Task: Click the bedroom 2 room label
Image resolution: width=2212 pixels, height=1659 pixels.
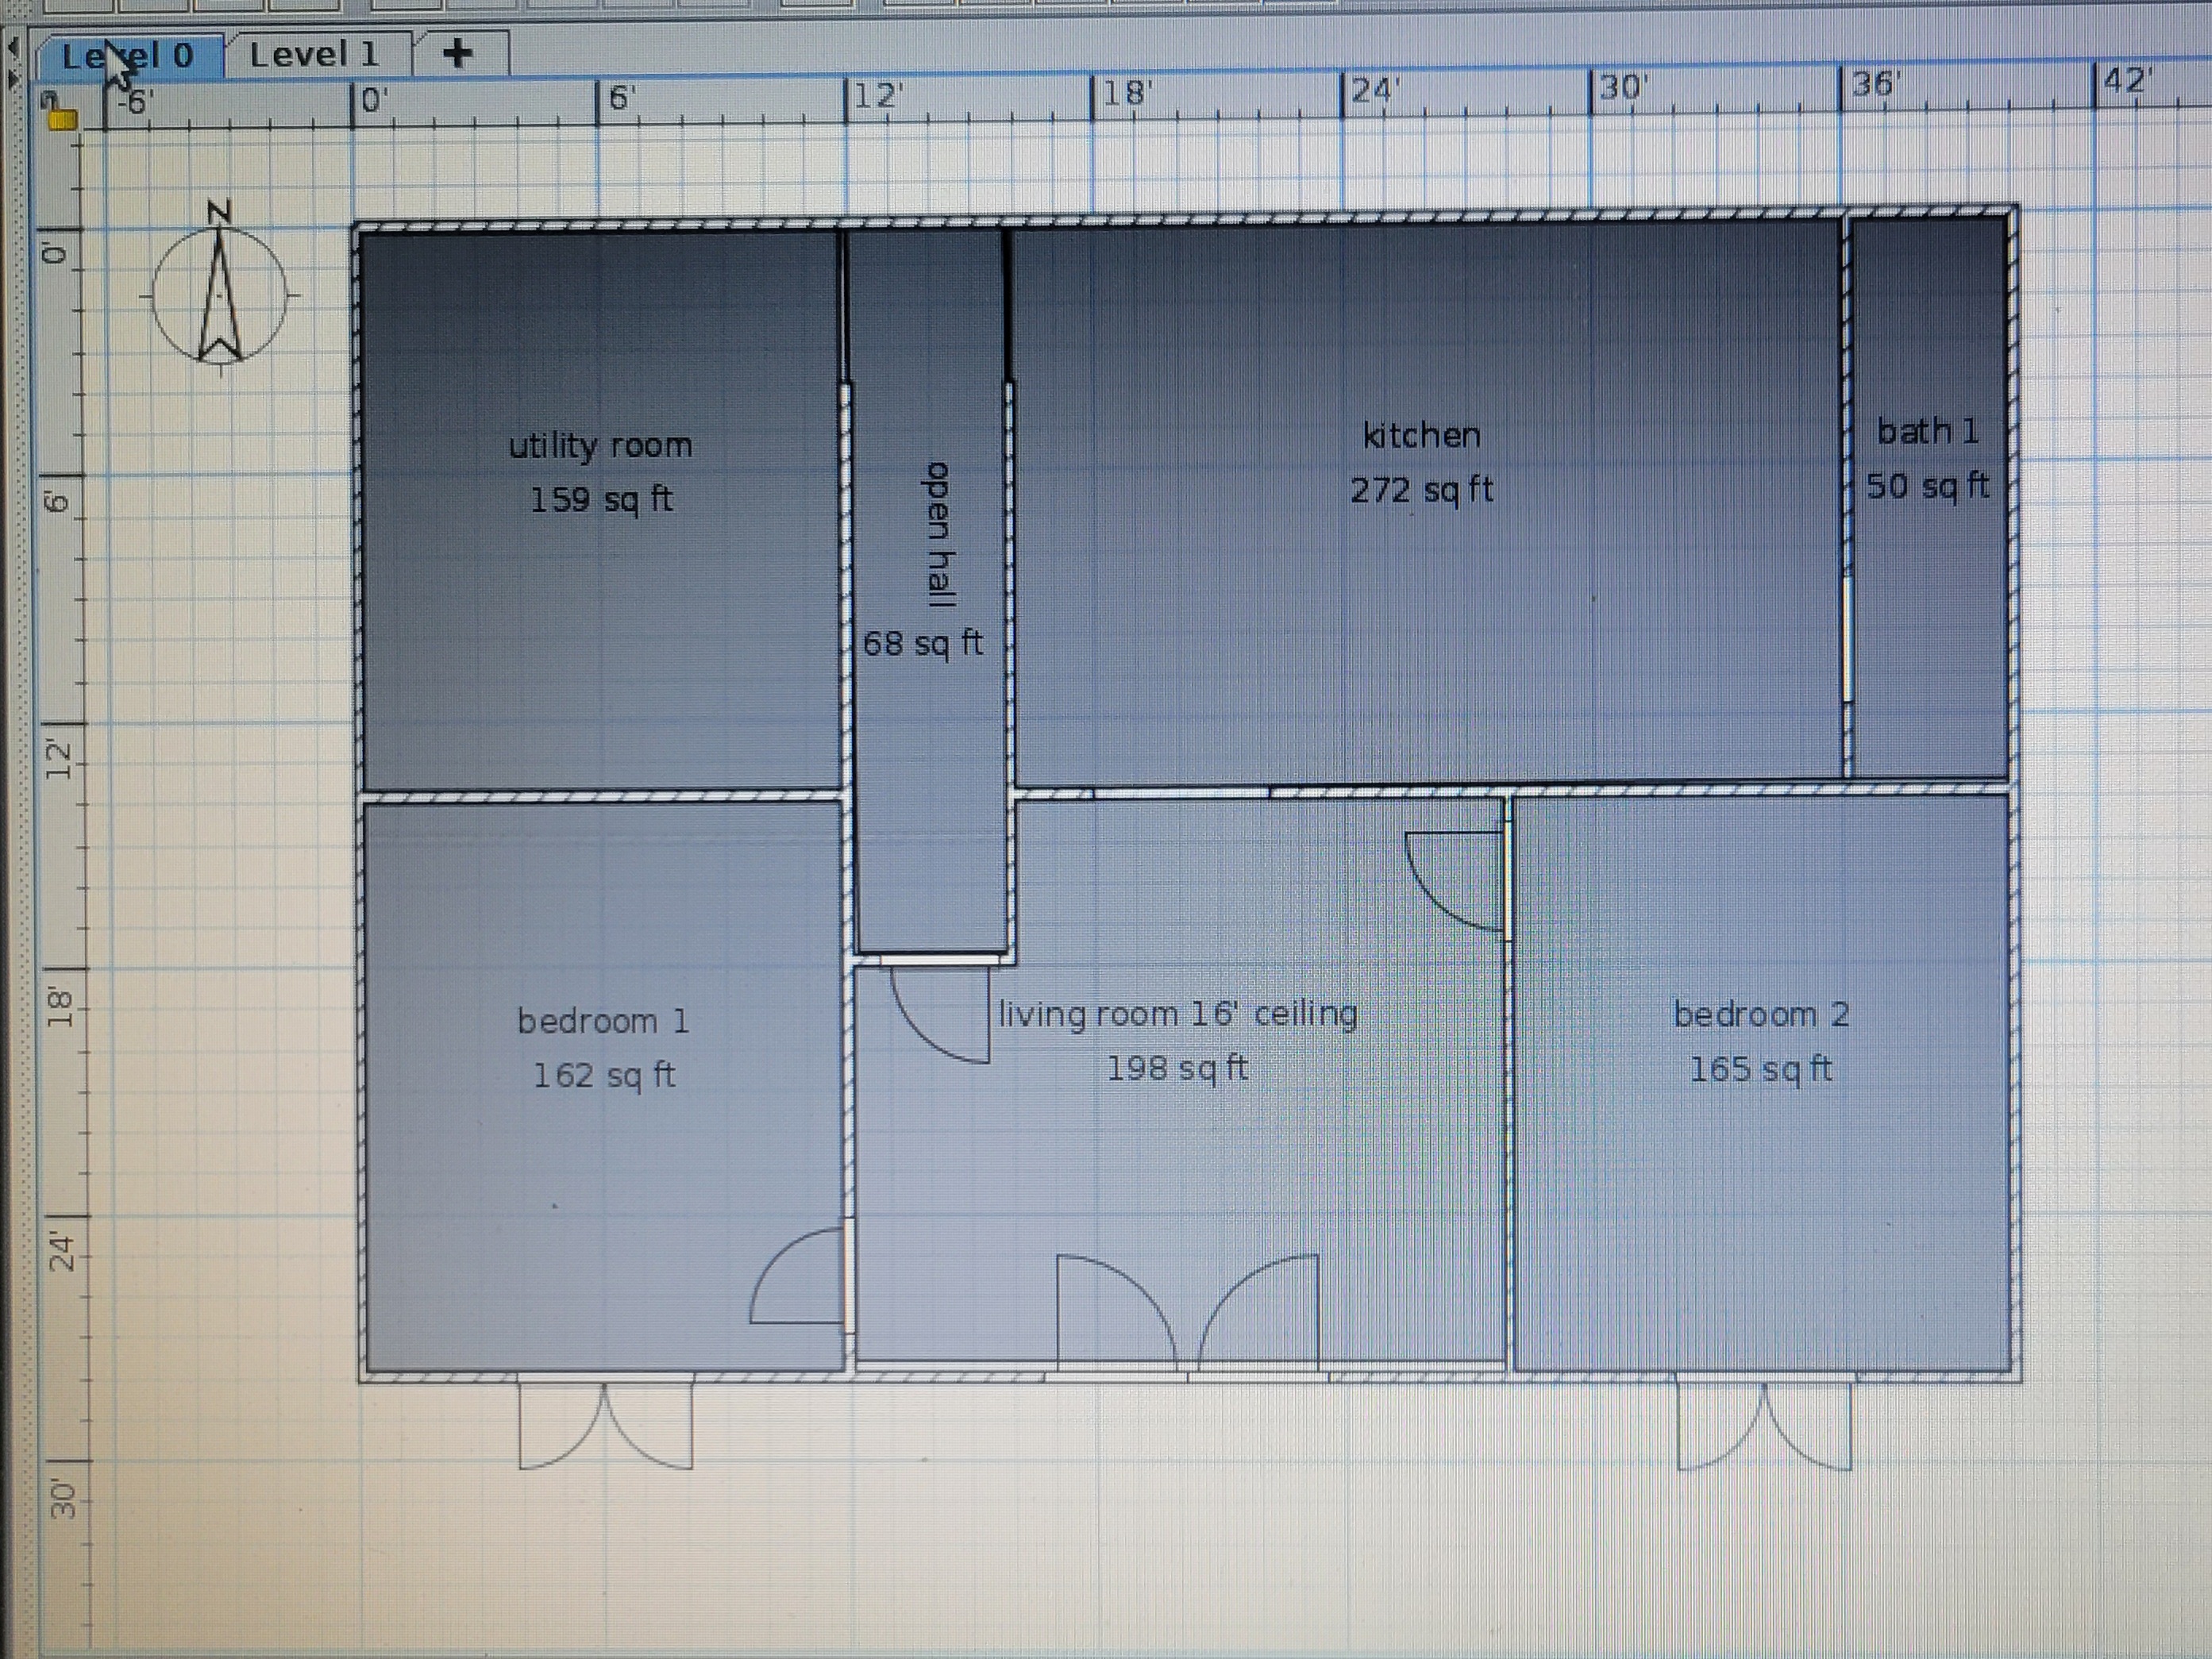Action: pos(1761,1015)
